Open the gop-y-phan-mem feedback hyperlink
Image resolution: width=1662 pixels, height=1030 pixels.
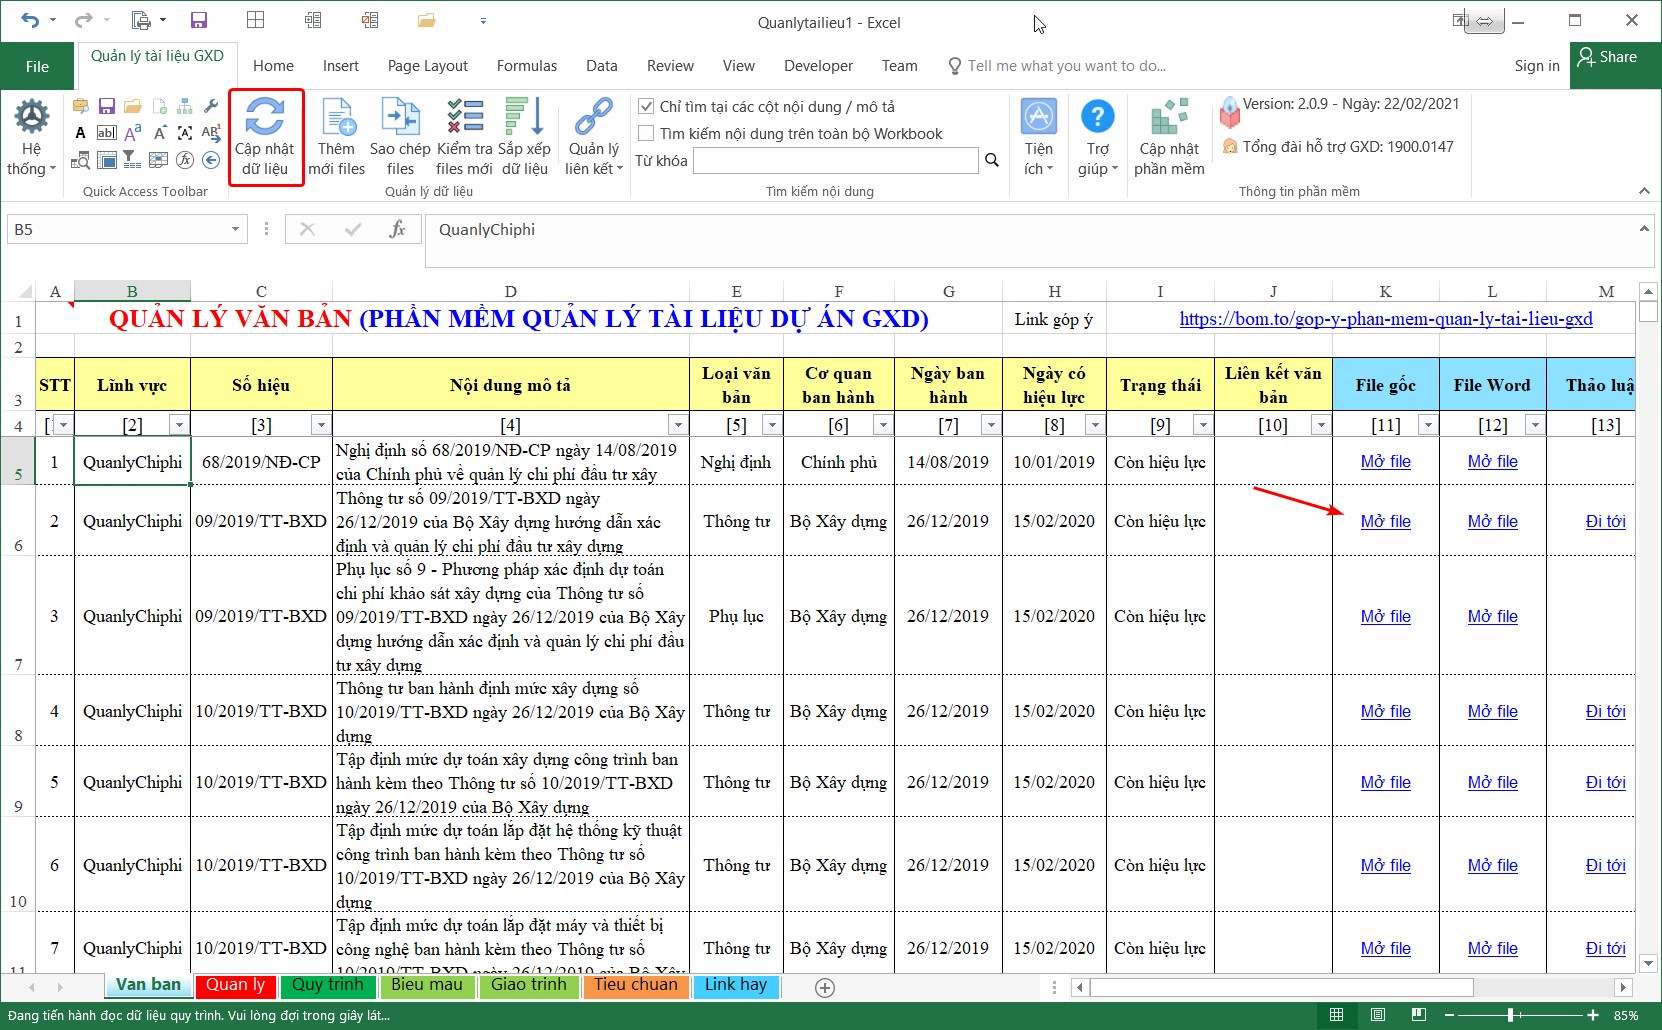tap(1385, 319)
